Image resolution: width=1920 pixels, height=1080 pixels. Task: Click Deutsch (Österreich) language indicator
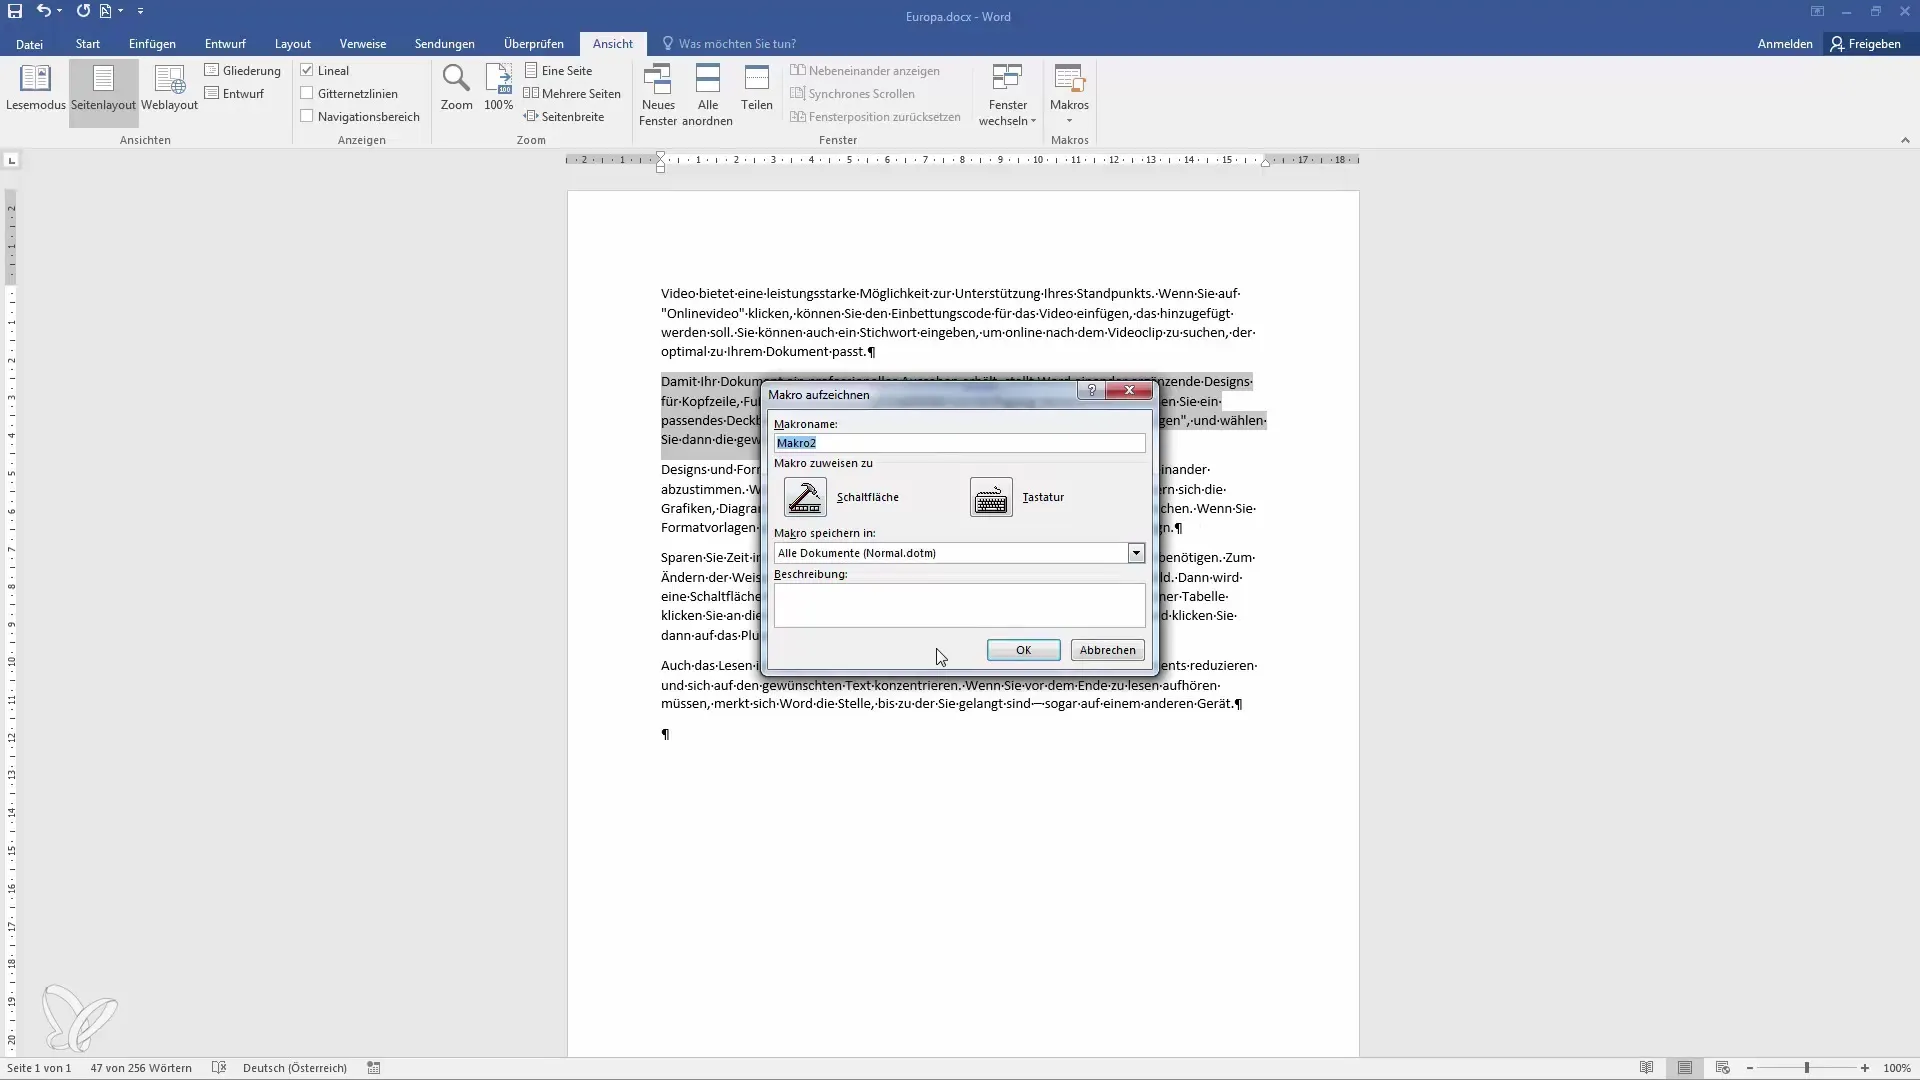pos(295,1068)
